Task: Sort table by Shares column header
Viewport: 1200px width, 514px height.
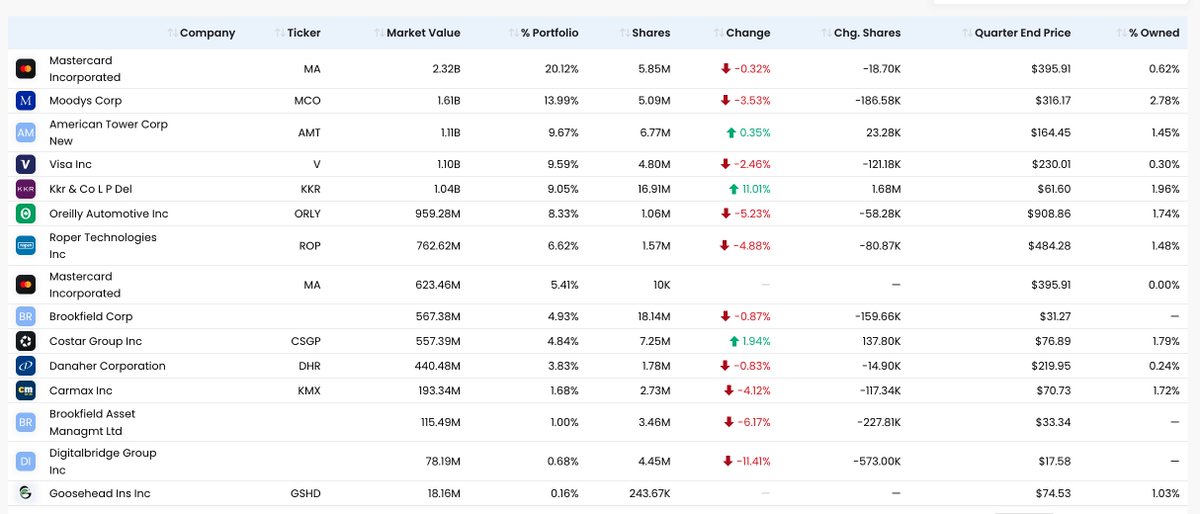Action: (x=644, y=33)
